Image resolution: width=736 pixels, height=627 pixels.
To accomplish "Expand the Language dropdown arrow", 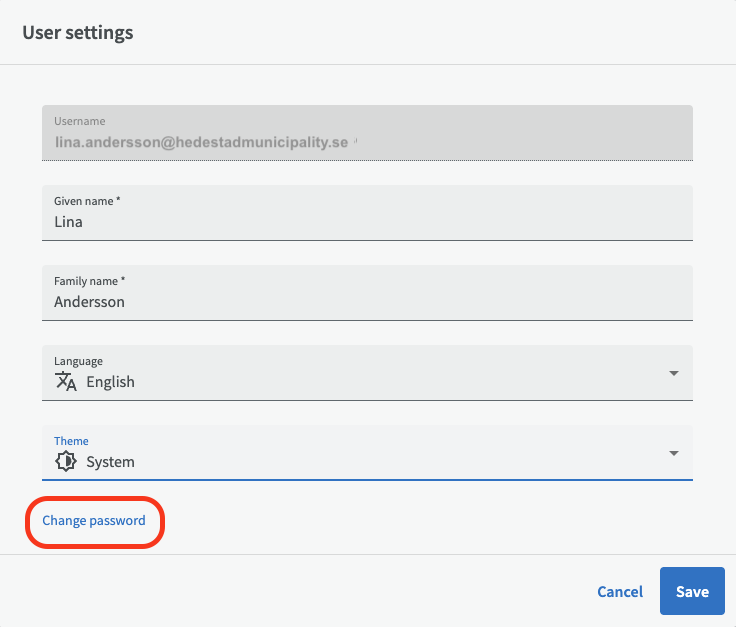I will [x=673, y=373].
